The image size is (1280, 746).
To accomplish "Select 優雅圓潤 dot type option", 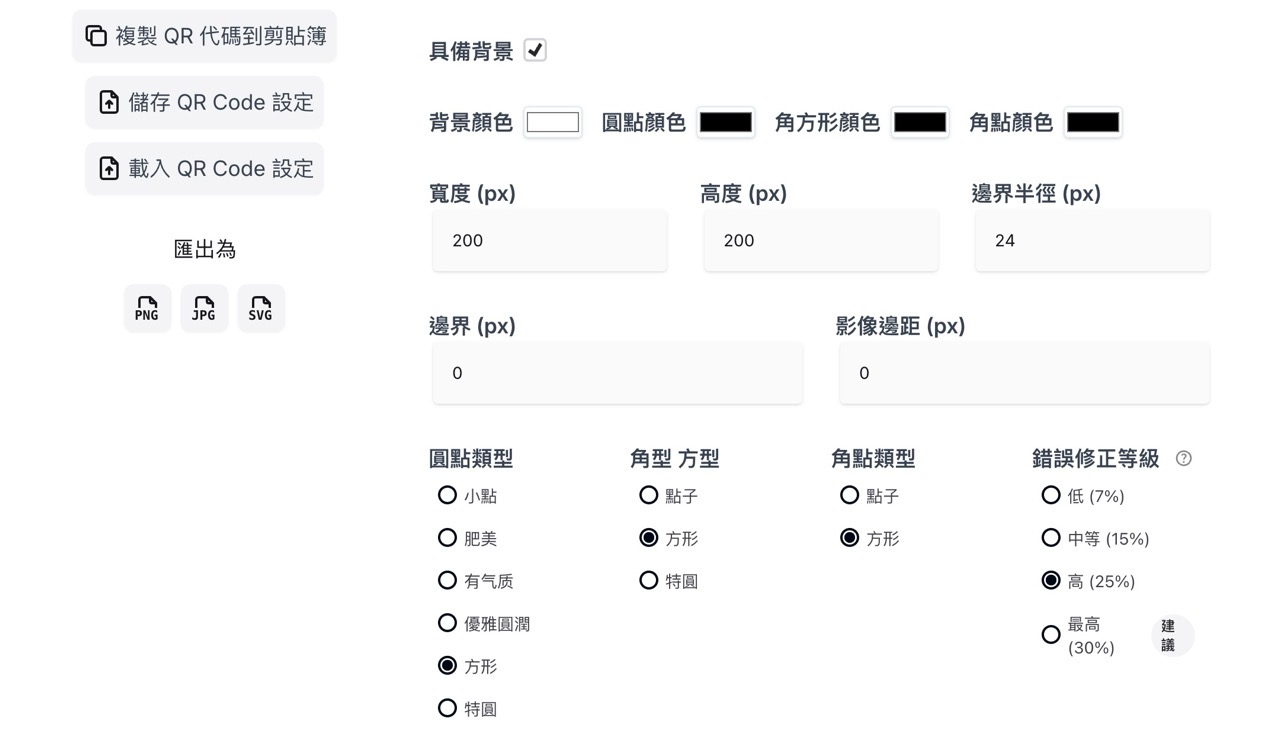I will 447,623.
